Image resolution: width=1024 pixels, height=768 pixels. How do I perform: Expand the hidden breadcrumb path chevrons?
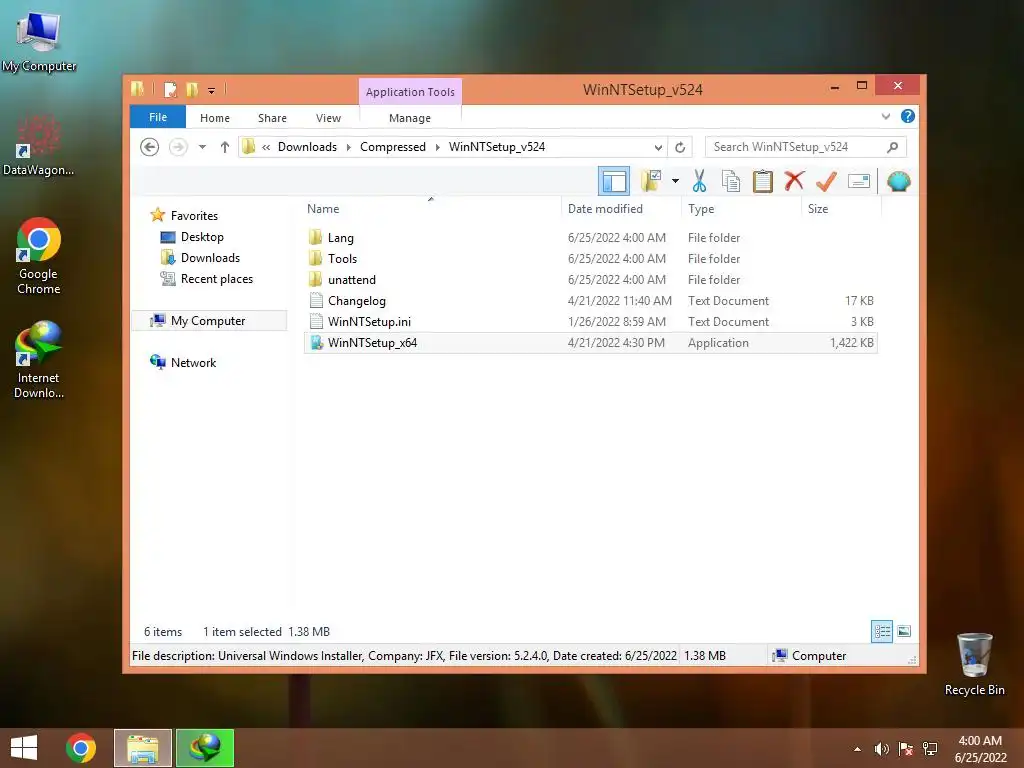pyautogui.click(x=266, y=147)
